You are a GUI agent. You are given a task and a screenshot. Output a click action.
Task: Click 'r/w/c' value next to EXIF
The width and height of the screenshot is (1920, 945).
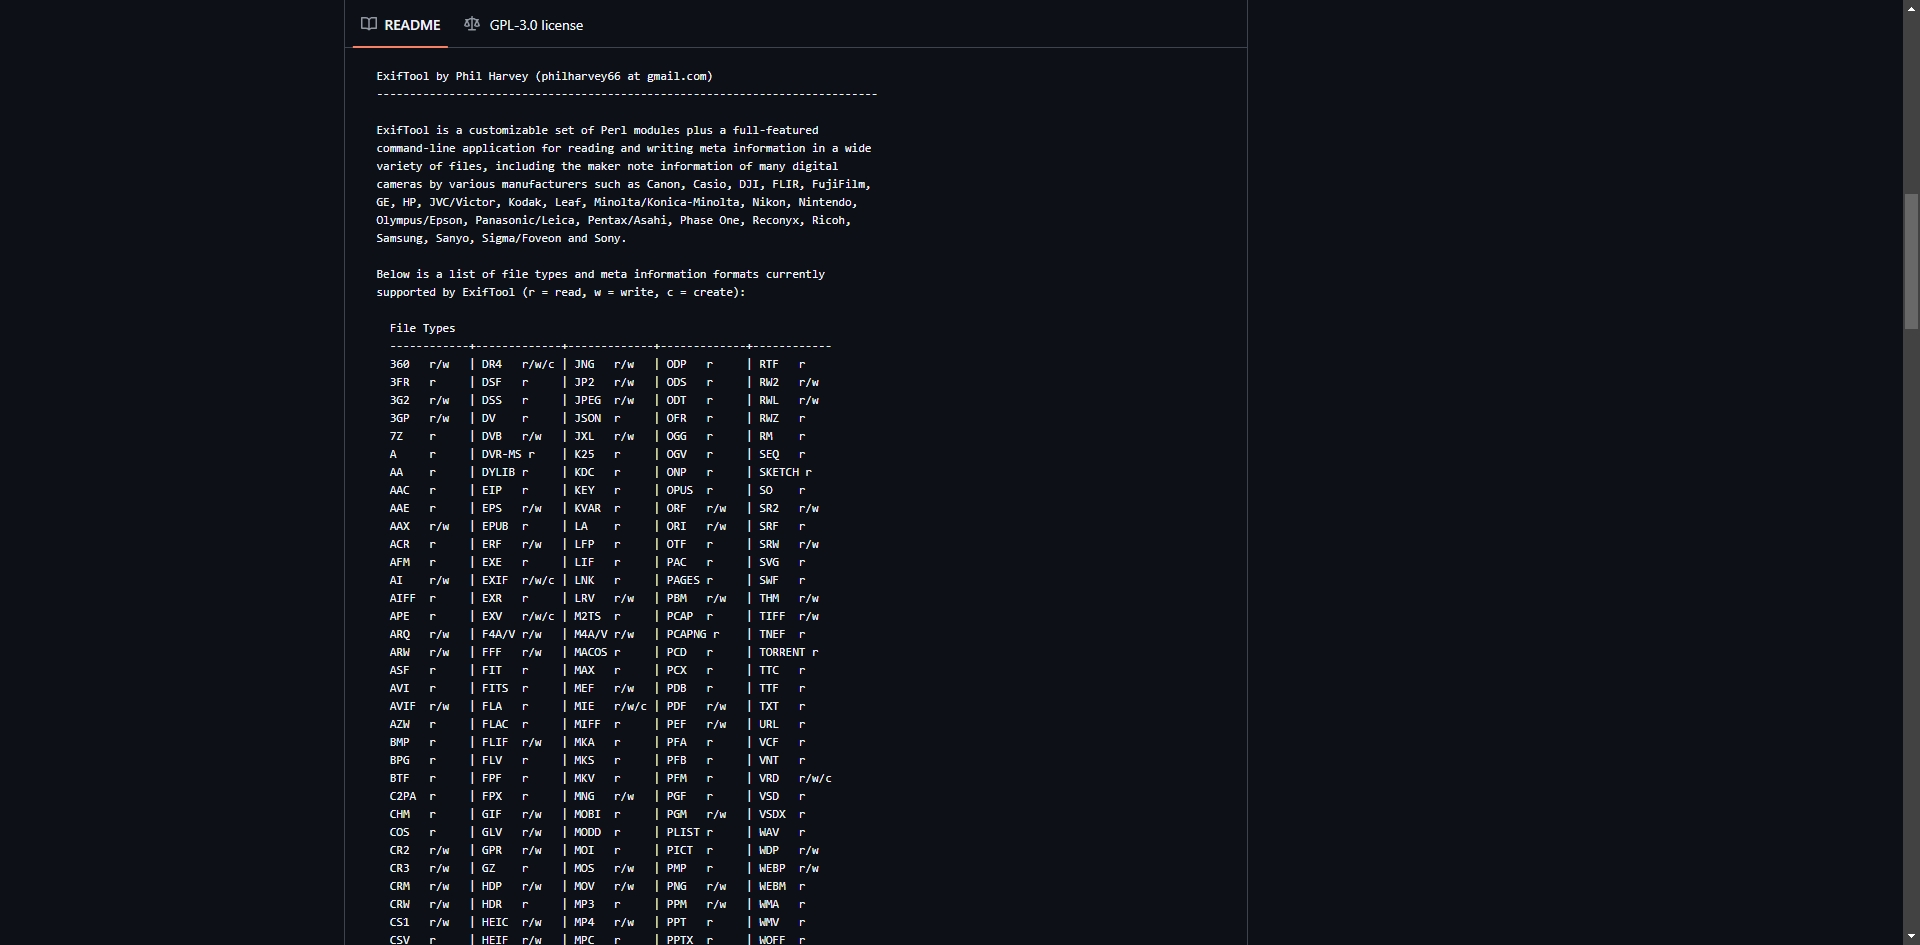point(537,580)
